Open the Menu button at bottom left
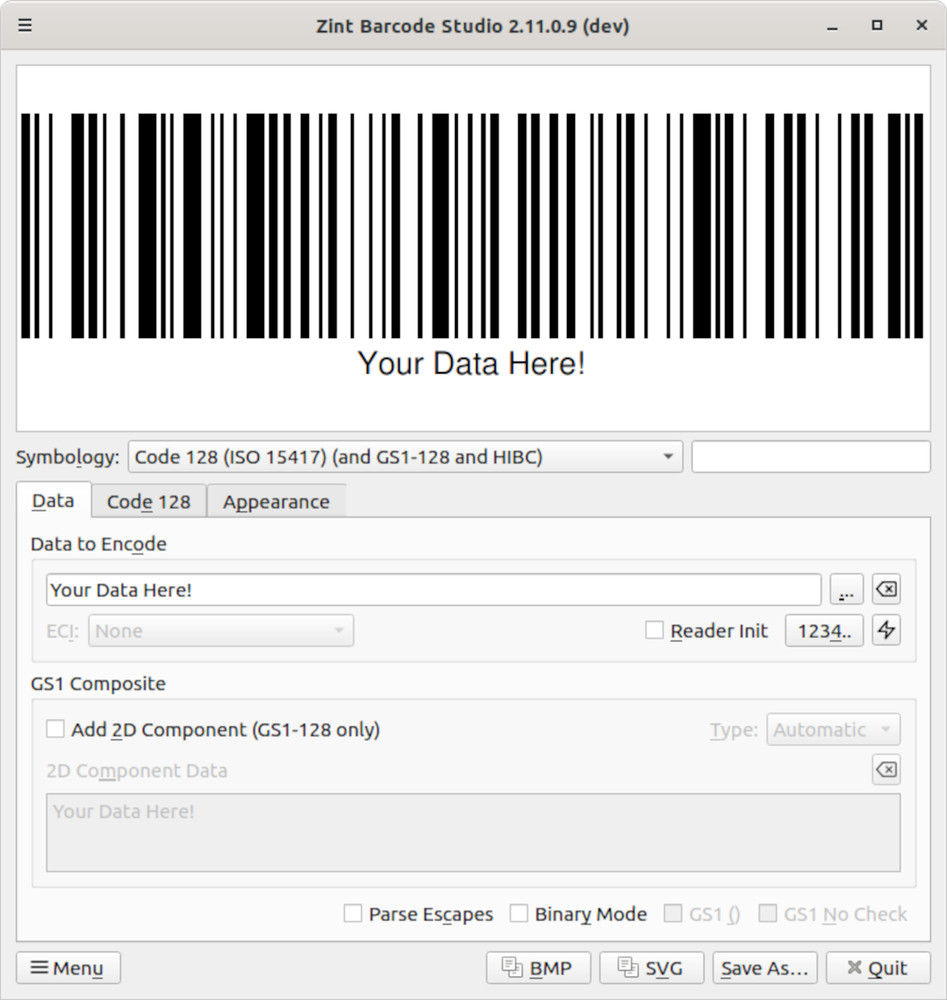Screen dimensions: 947x1000 click(67, 967)
